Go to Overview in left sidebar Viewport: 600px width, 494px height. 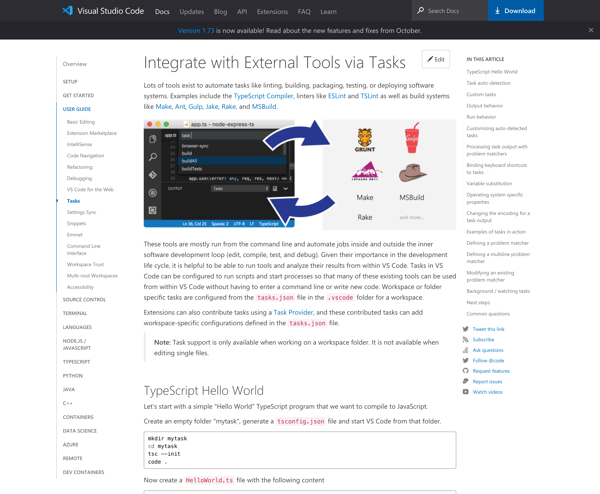tap(75, 64)
